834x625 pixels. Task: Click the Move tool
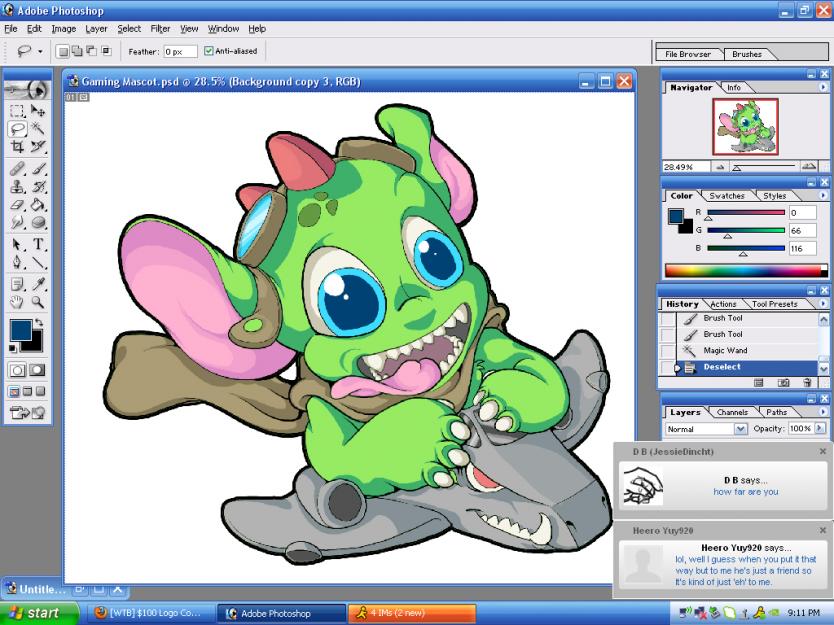coord(39,111)
